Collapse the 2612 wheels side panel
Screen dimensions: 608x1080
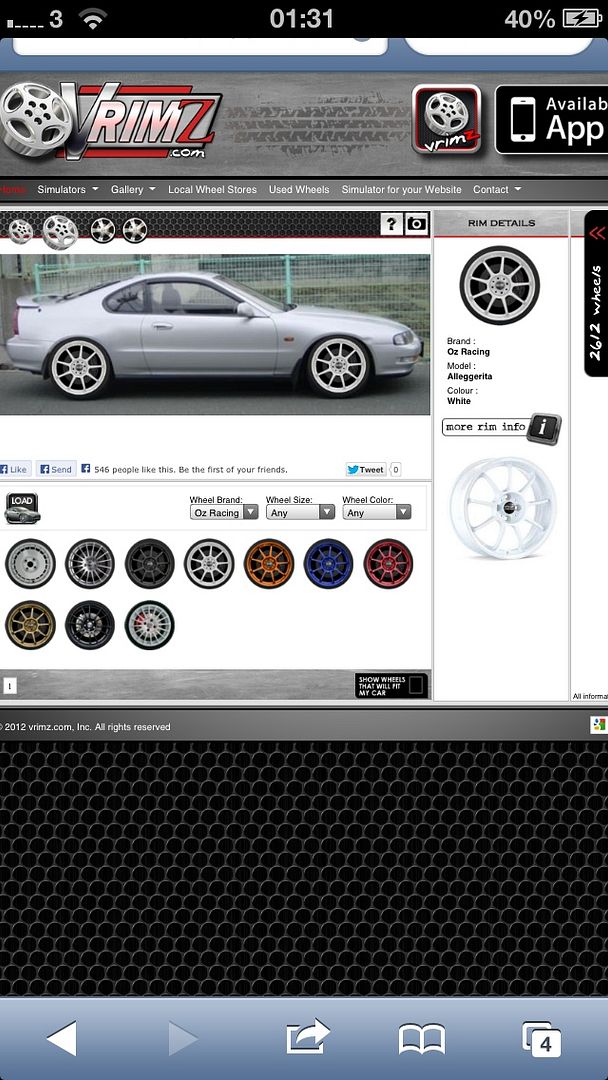pyautogui.click(x=597, y=233)
